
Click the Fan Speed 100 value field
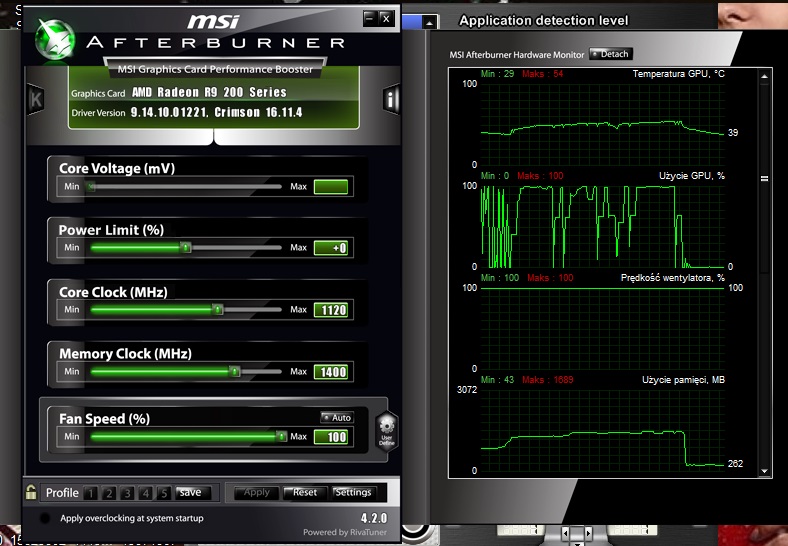pyautogui.click(x=331, y=437)
